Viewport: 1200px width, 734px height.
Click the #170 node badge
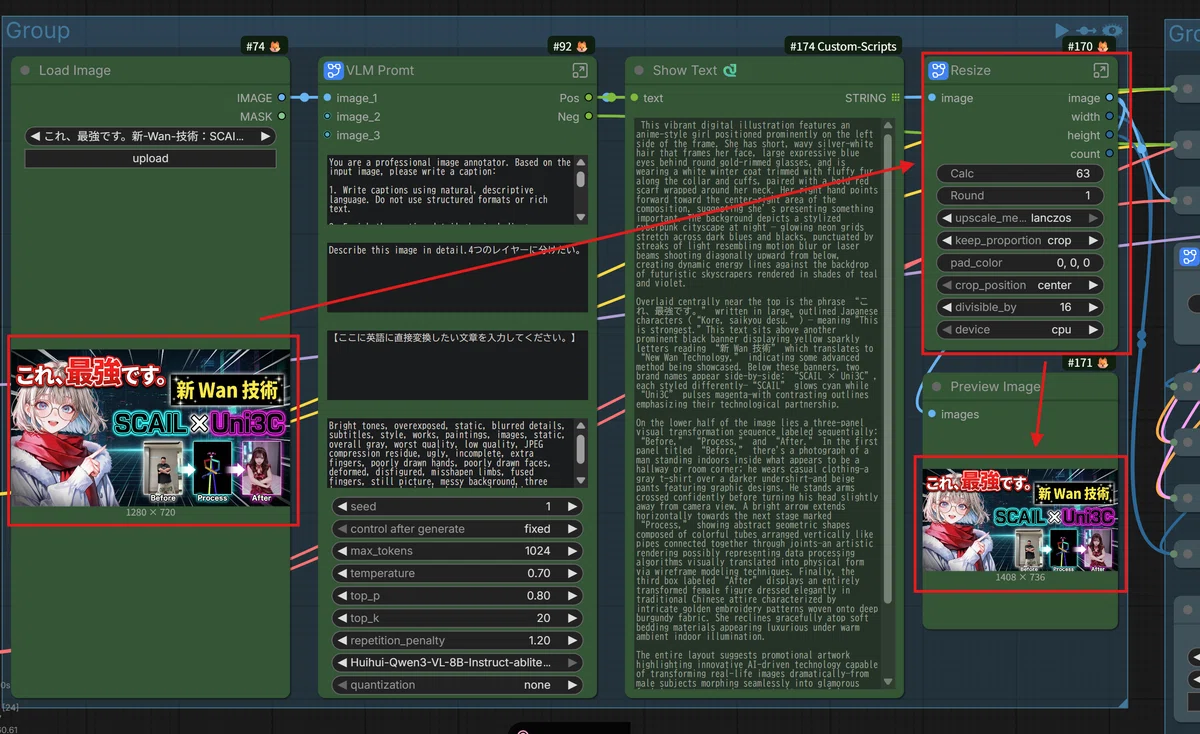click(x=1088, y=46)
